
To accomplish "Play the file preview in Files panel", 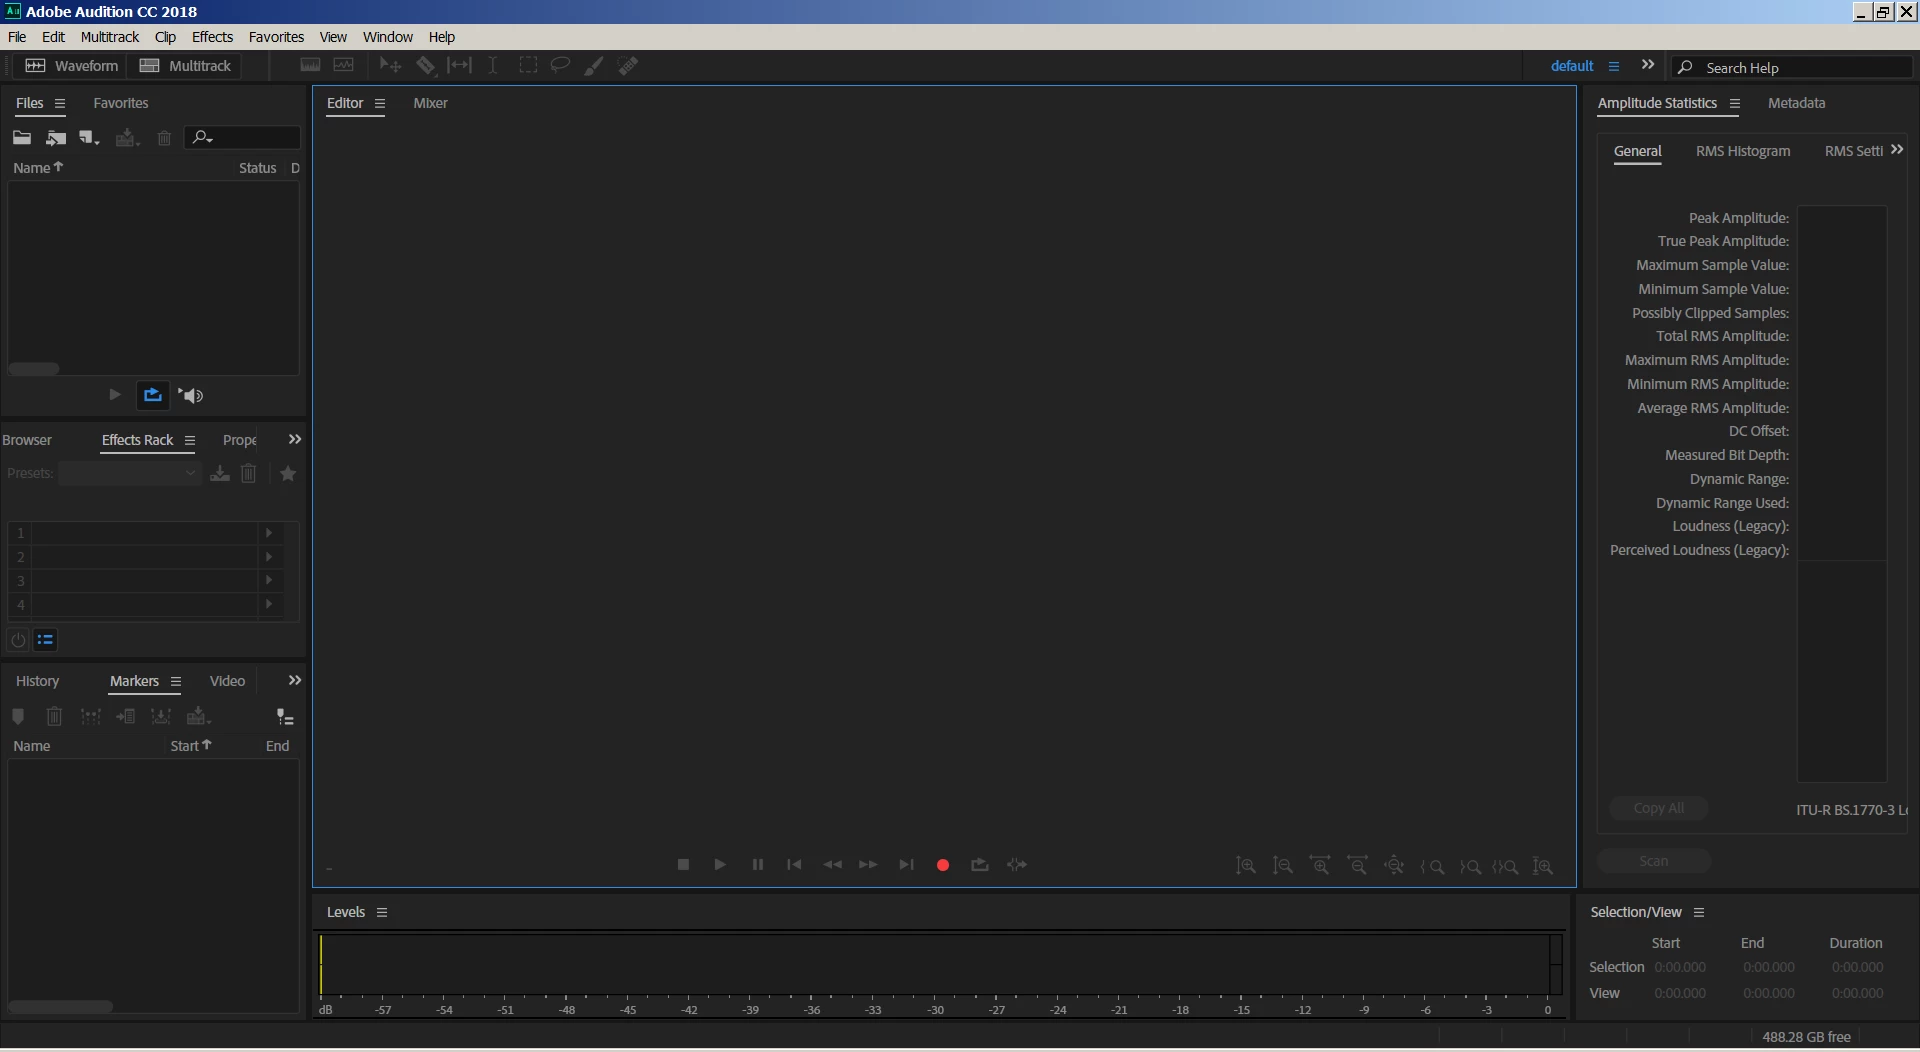I will [x=115, y=395].
